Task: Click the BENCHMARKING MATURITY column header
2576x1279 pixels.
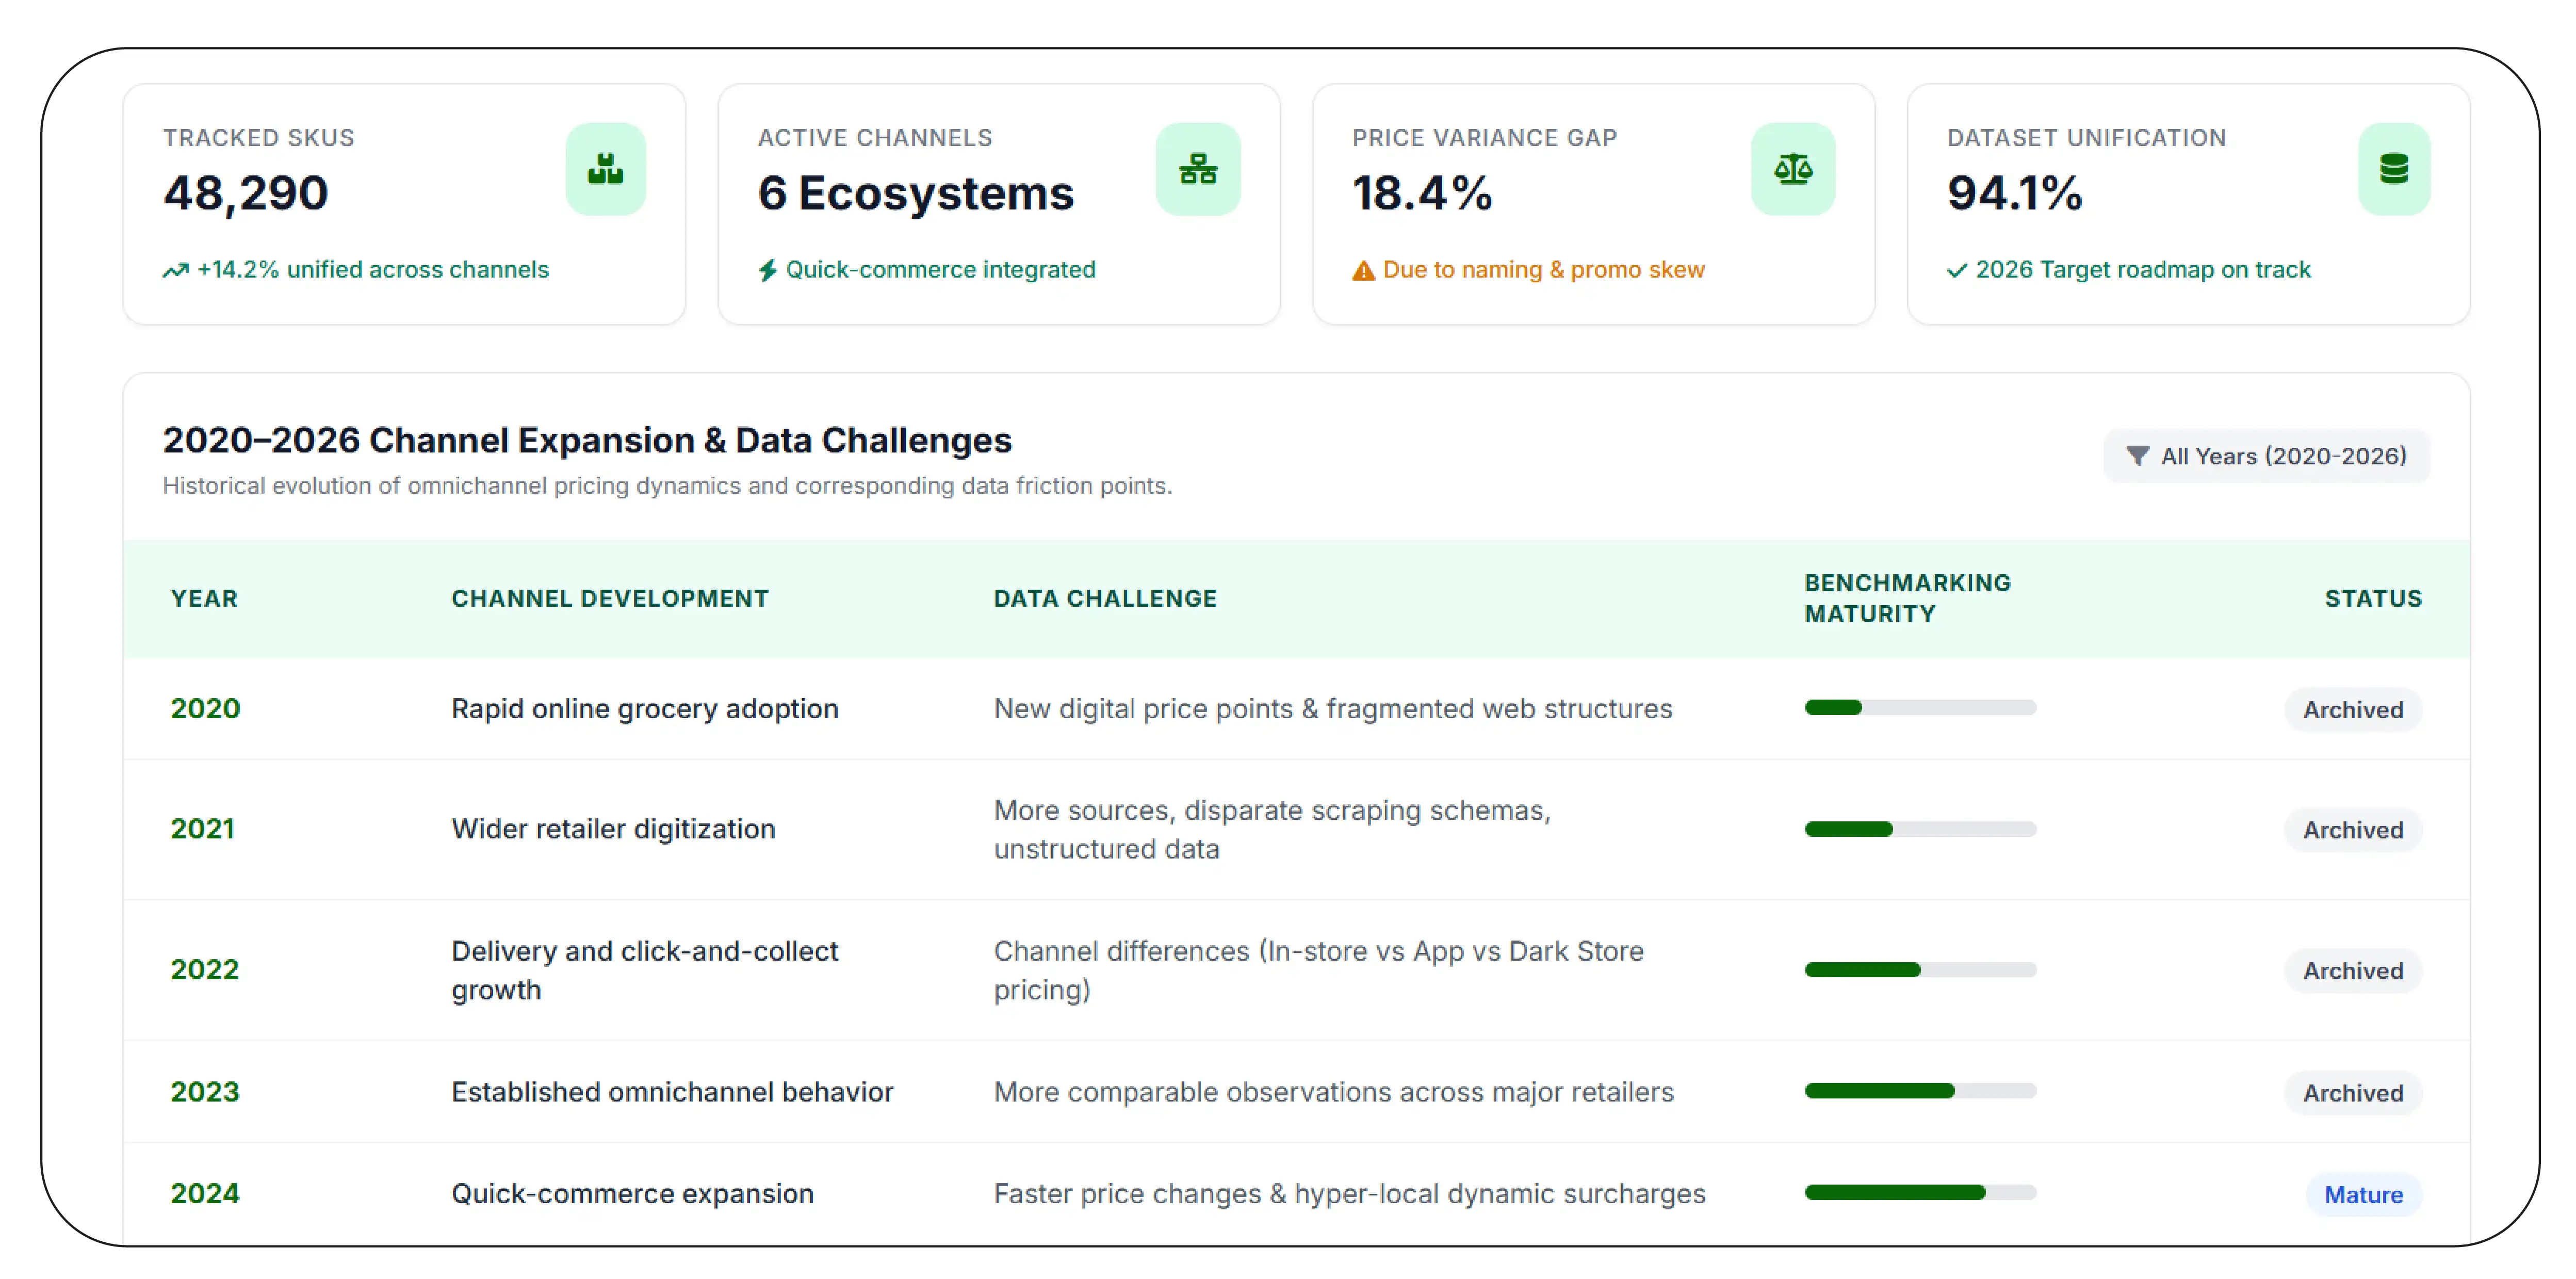Action: click(x=1907, y=599)
